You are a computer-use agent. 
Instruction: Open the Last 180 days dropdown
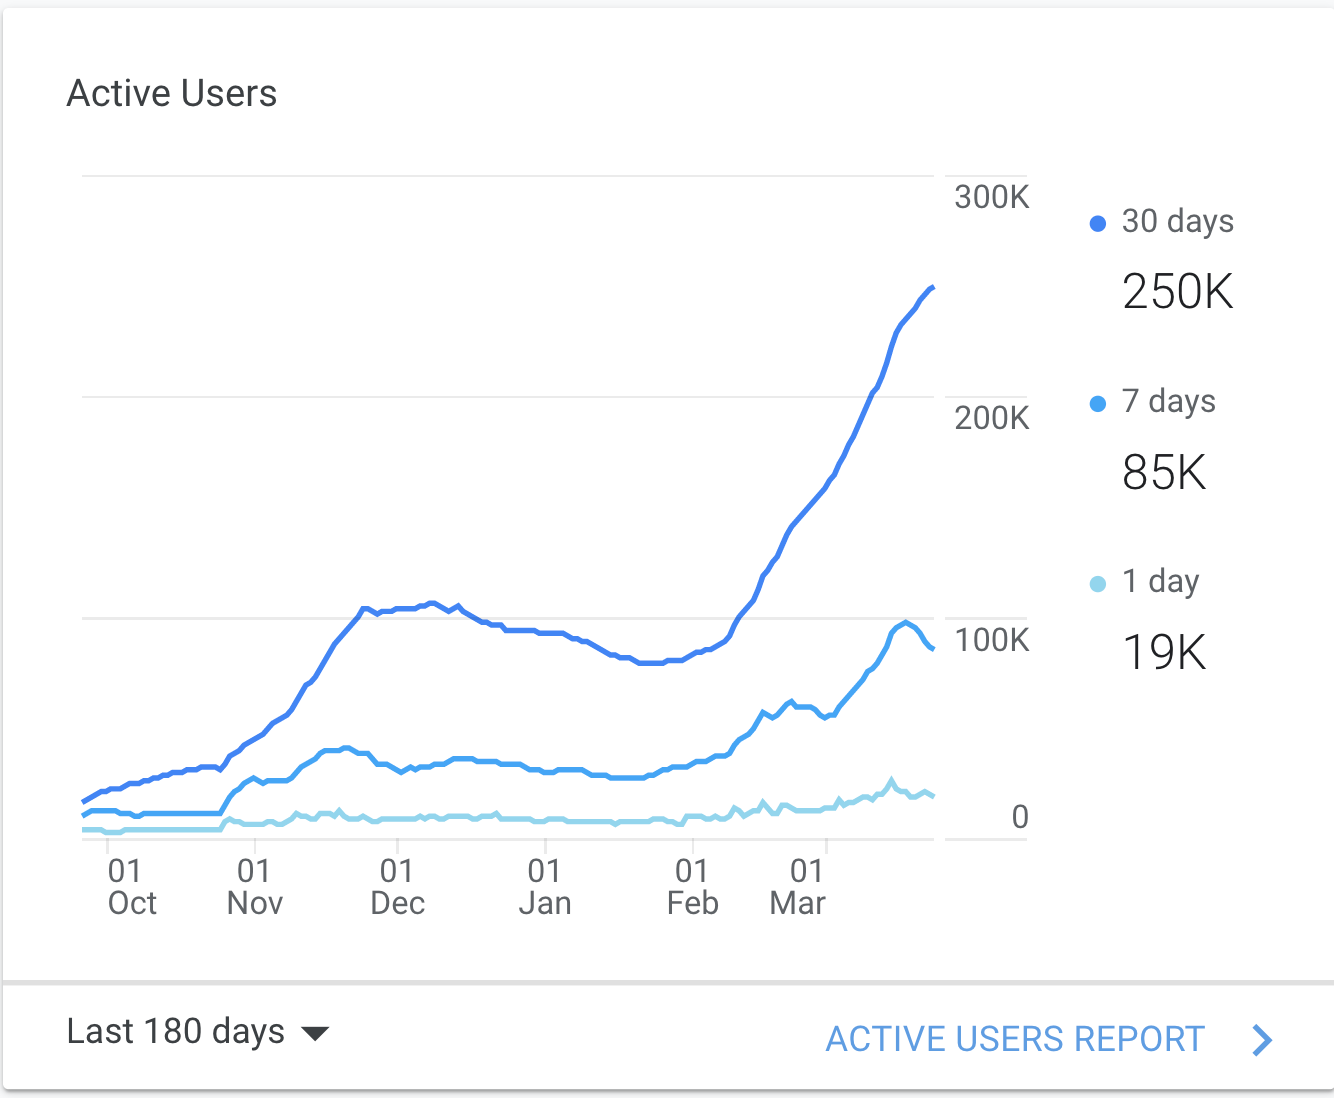tap(198, 1032)
